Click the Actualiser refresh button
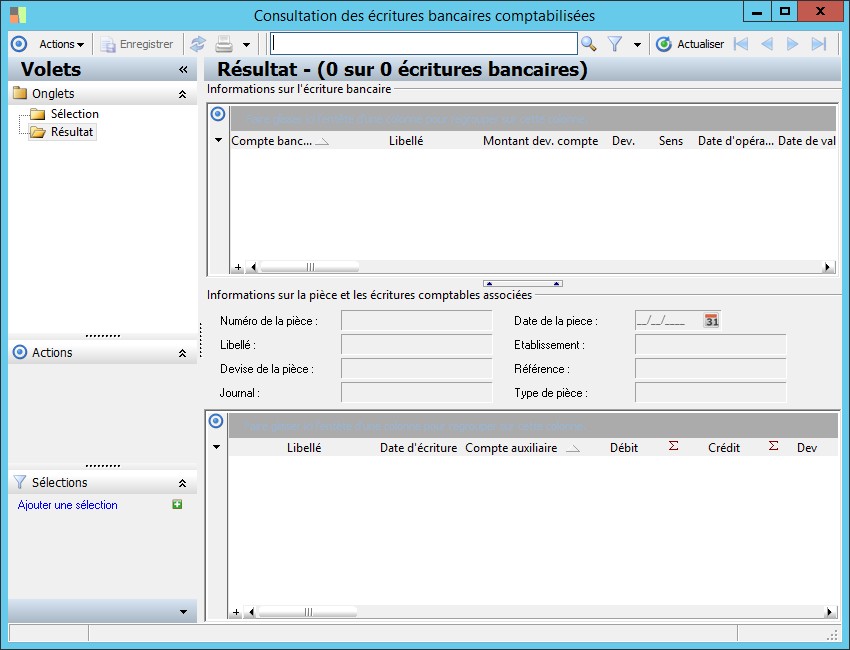The image size is (850, 650). click(690, 44)
